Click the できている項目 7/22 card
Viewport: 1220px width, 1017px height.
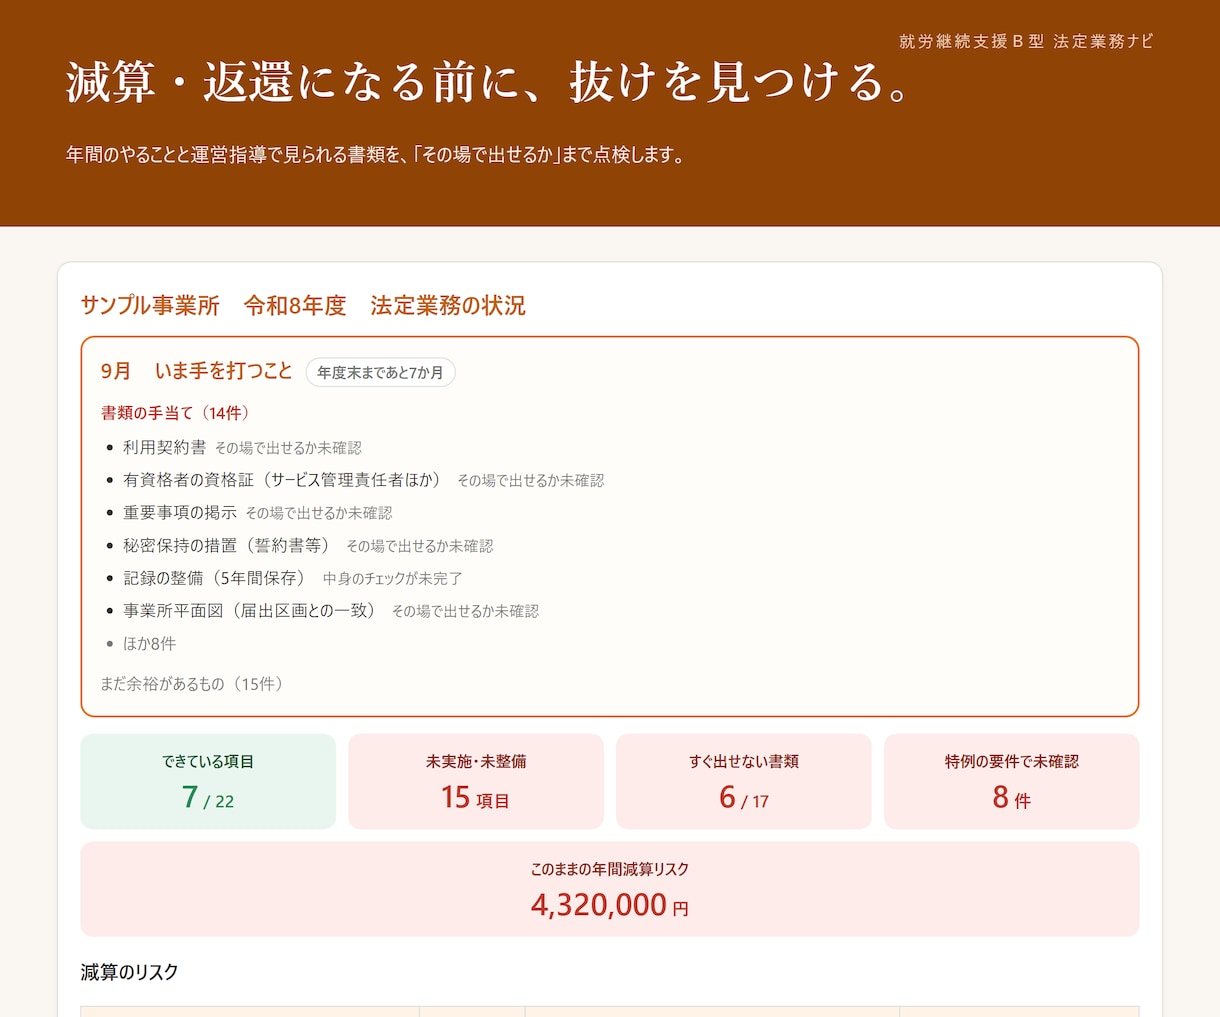tap(208, 781)
